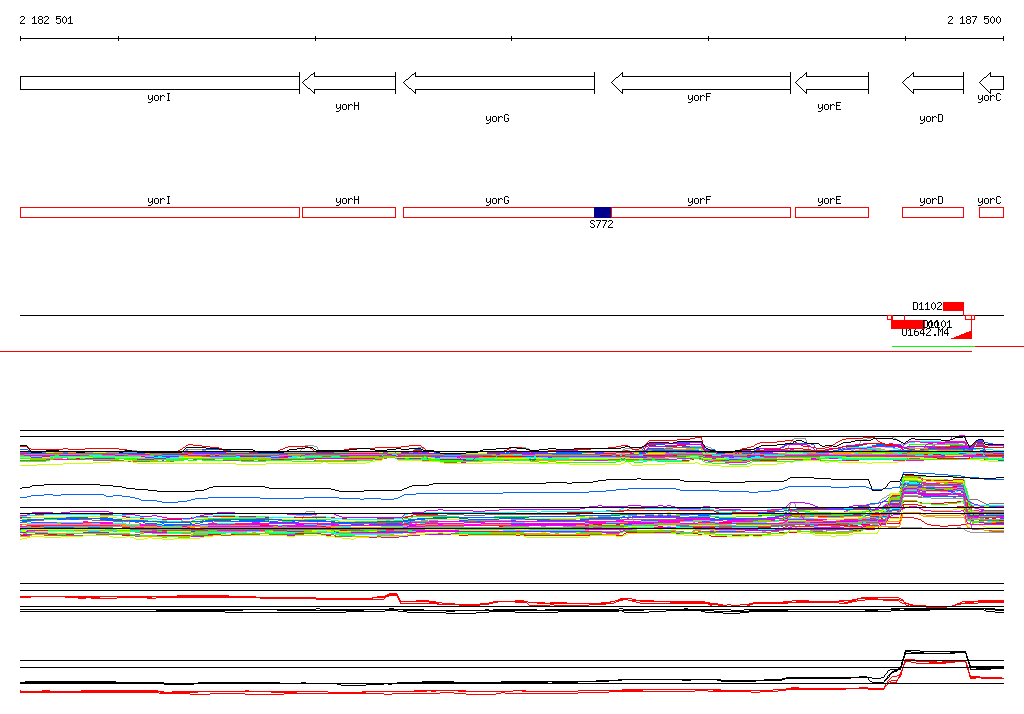Select the yorC gene arrow at right edge

991,83
